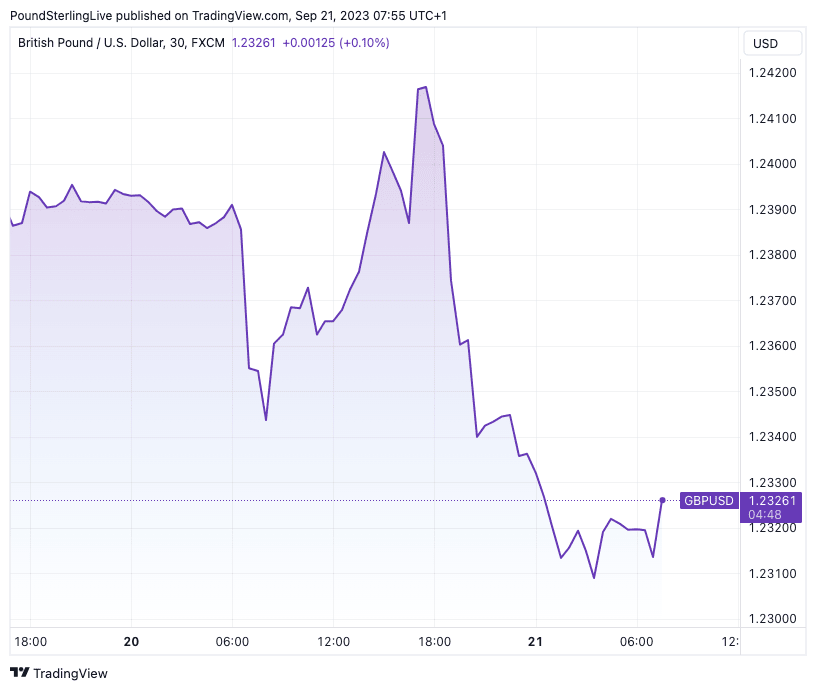This screenshot has height=690, width=816.
Task: Click the GBPUSD symbol price label
Action: (708, 500)
